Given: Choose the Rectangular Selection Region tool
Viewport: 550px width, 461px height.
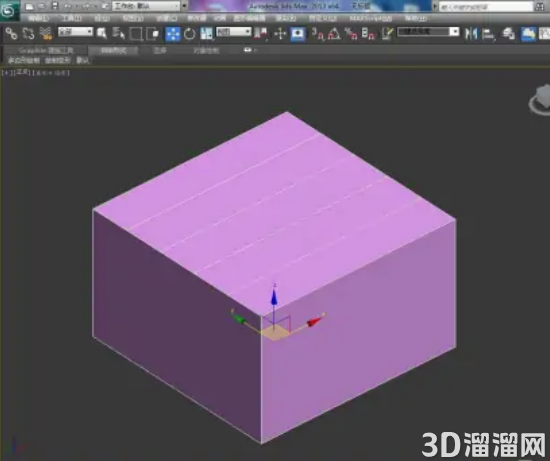Looking at the screenshot, I should tap(136, 34).
